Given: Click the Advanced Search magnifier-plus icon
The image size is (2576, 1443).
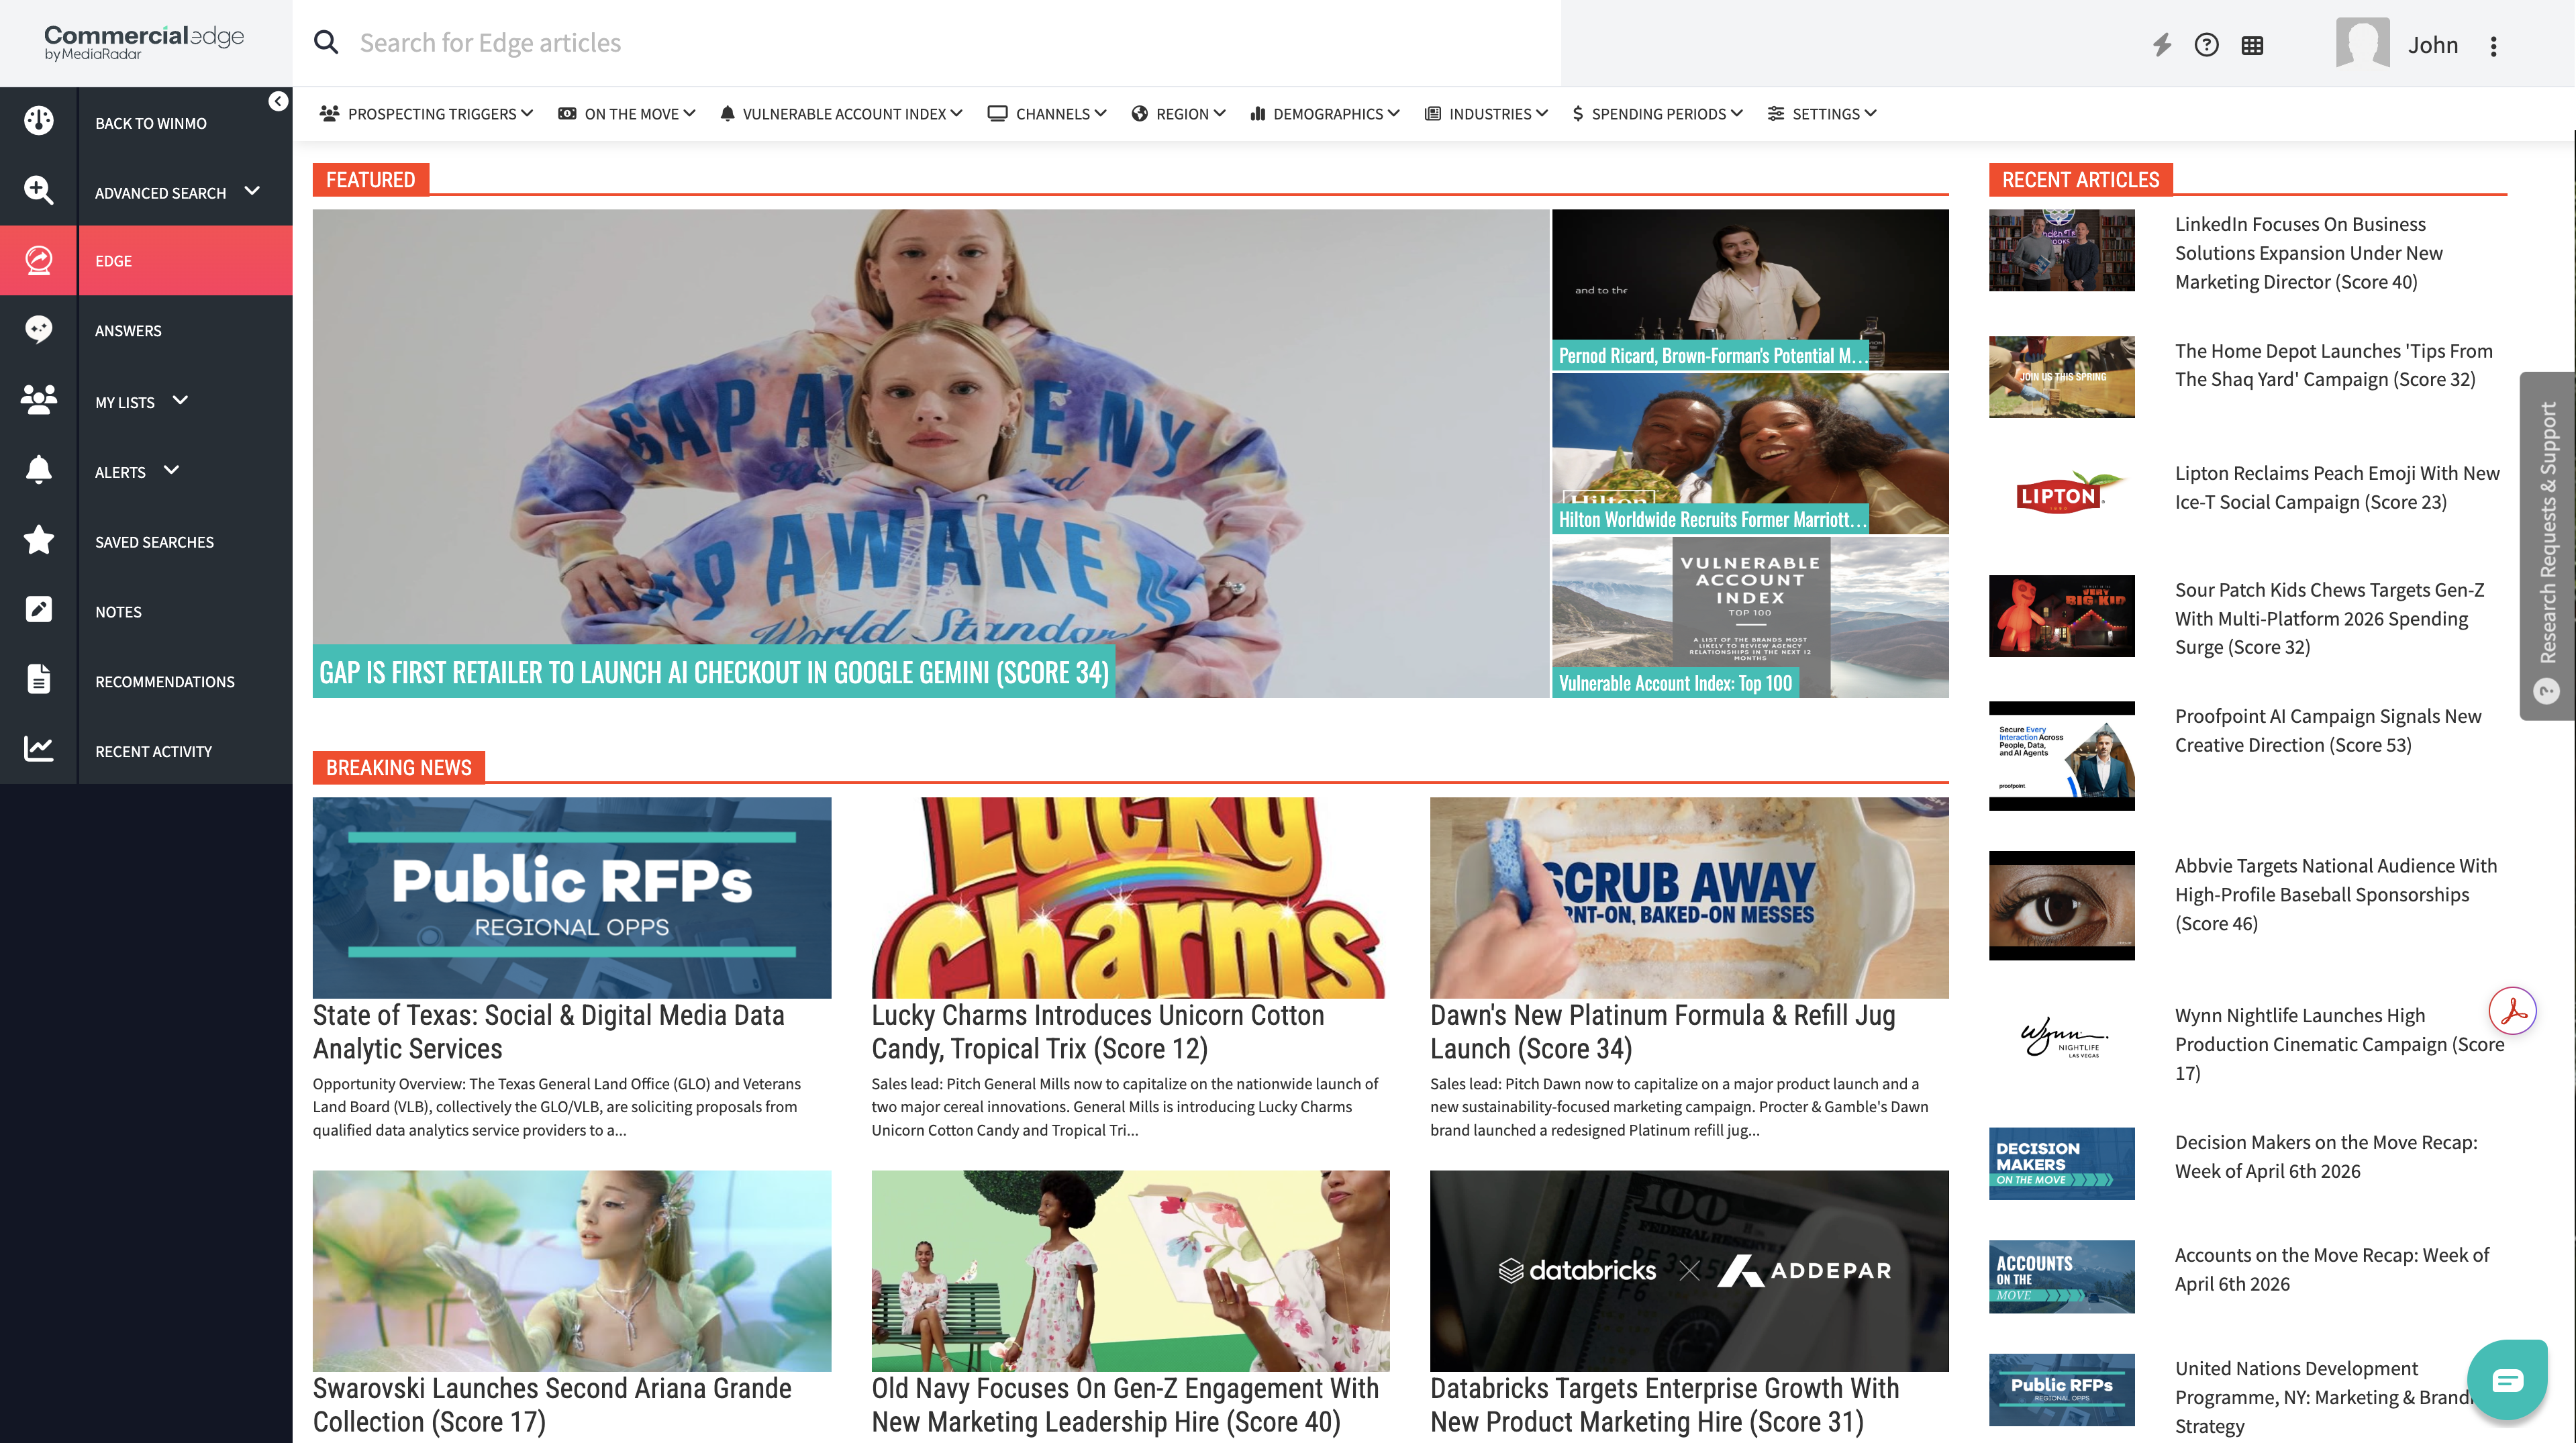Looking at the screenshot, I should (x=39, y=190).
